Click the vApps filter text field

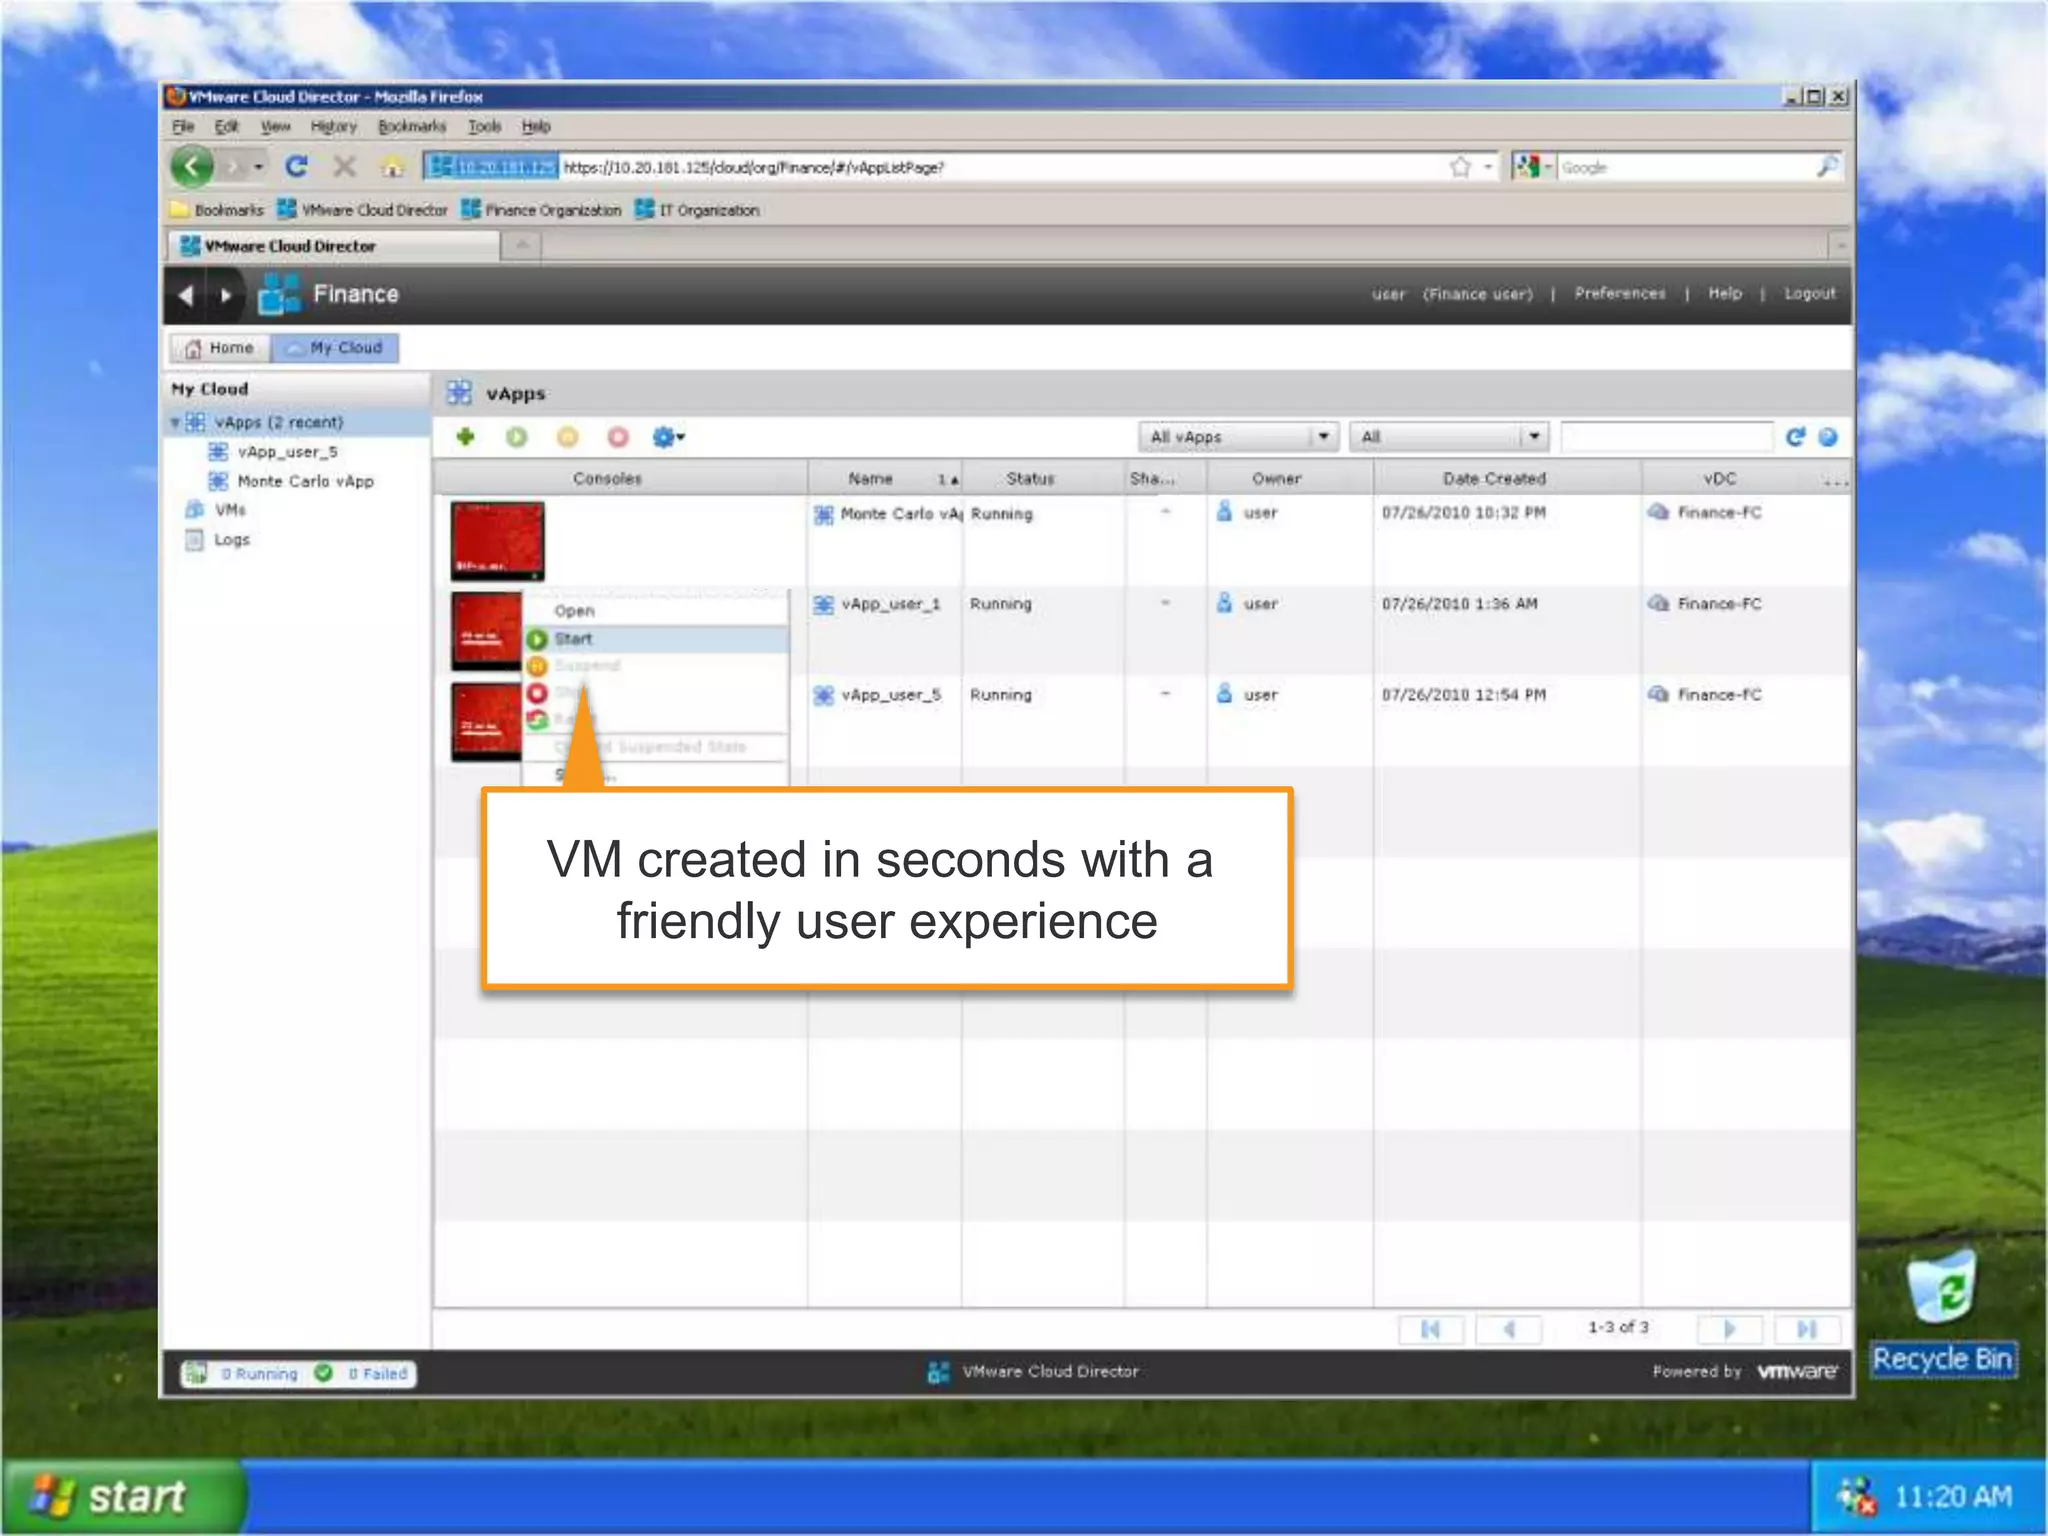pos(1667,437)
